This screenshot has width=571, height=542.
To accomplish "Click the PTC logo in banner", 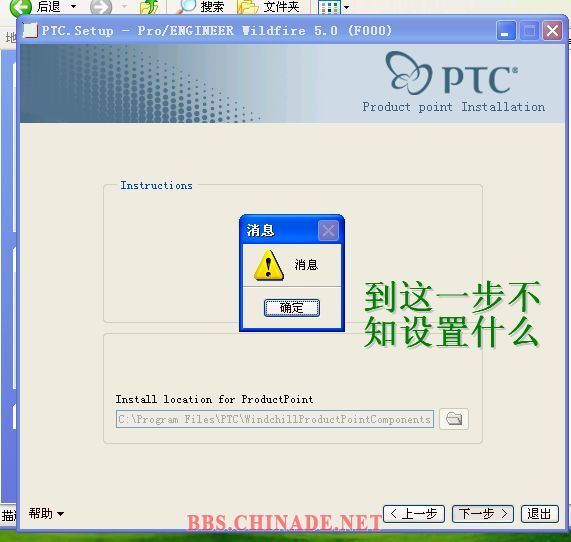I will 452,74.
